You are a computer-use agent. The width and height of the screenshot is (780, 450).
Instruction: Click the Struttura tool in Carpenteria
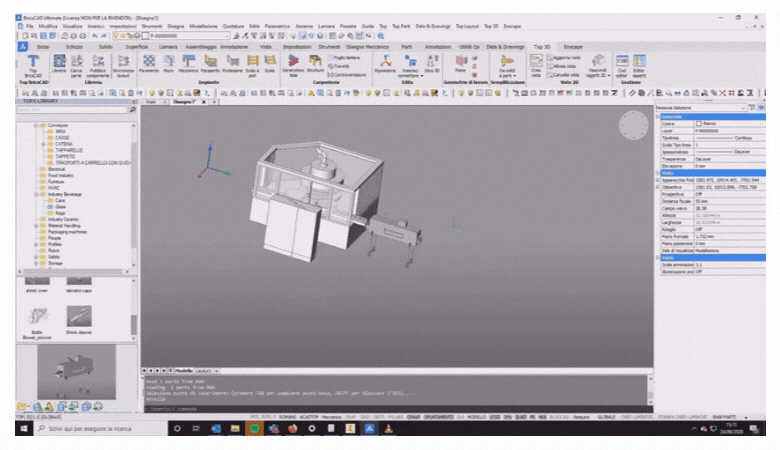tap(315, 63)
